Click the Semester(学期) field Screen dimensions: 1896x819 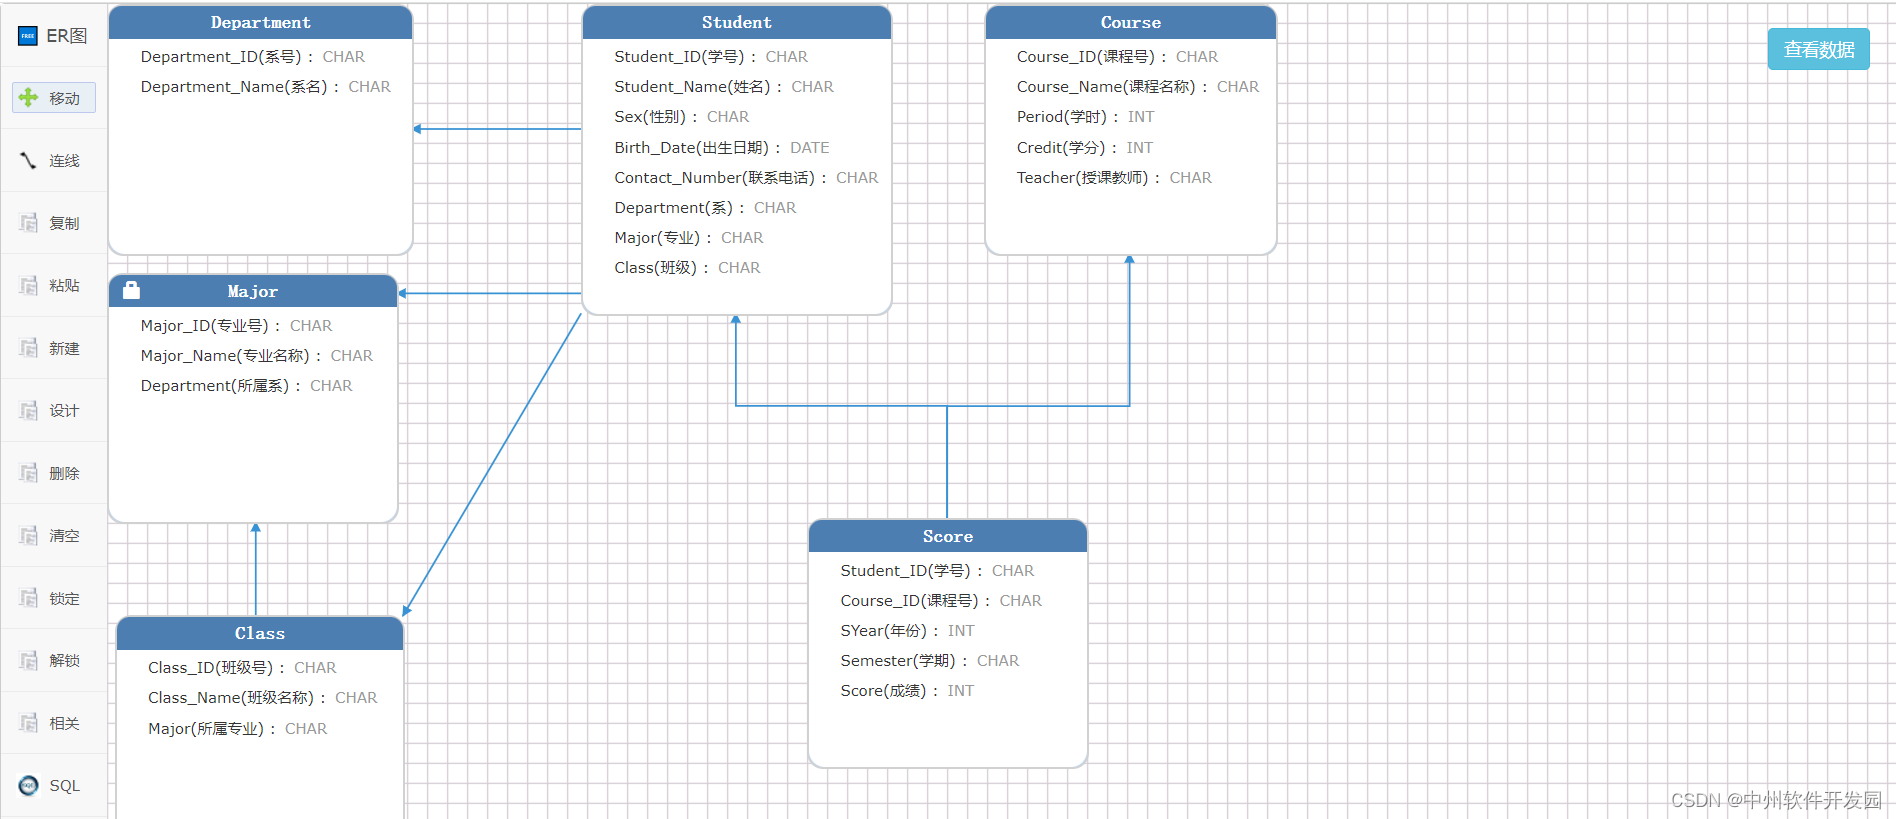click(x=930, y=661)
